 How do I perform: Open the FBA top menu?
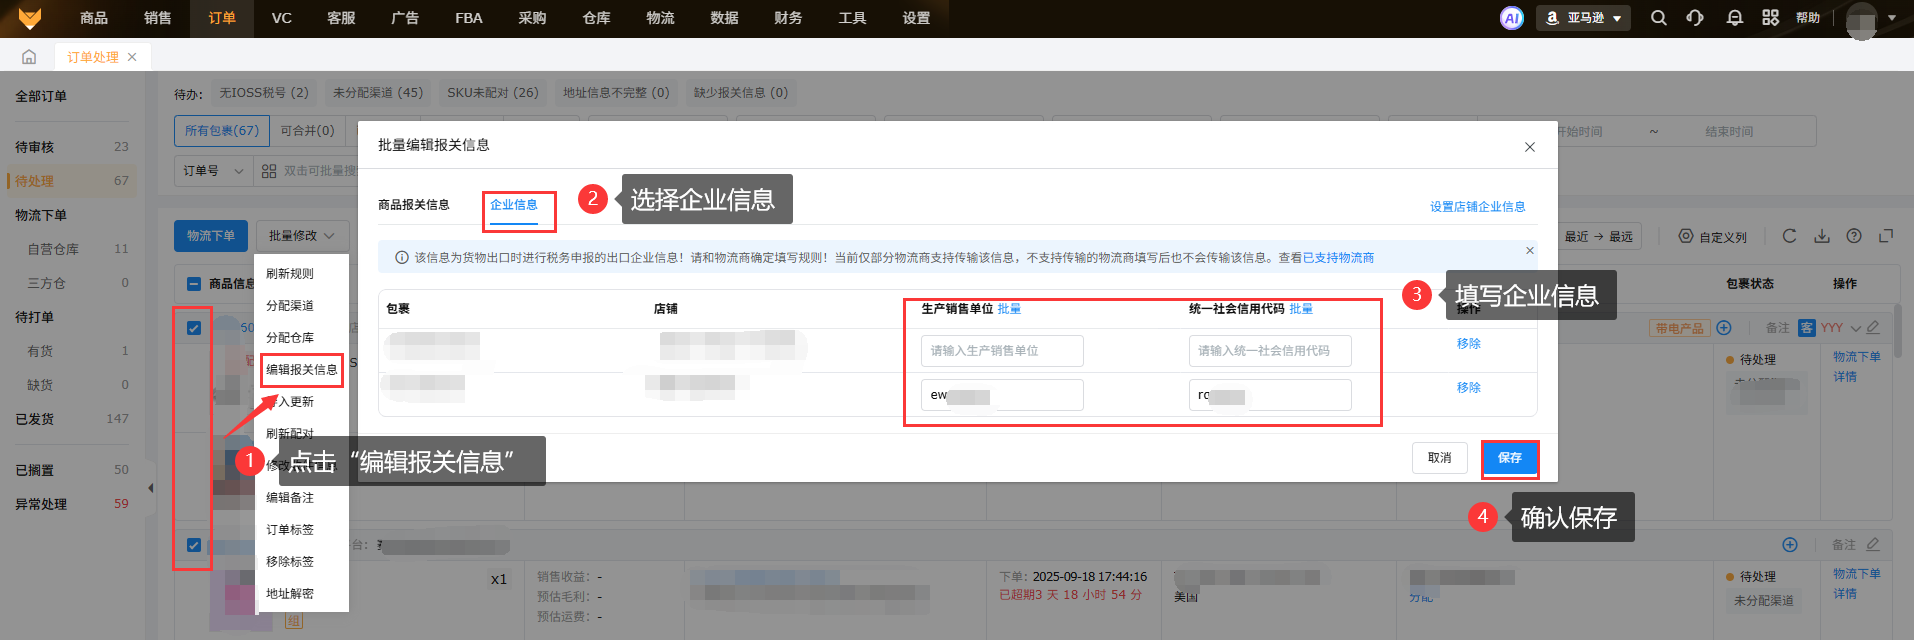coord(468,18)
